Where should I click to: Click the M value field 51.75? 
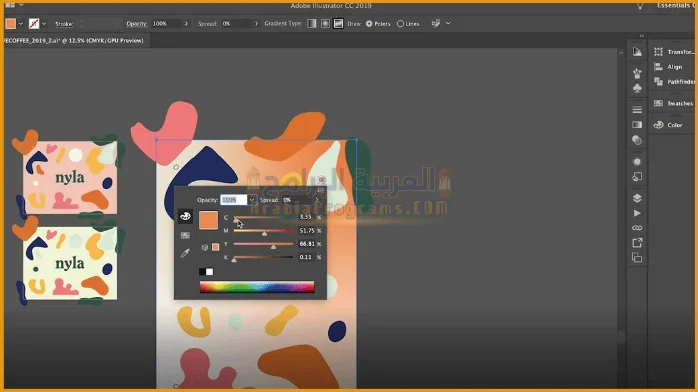pyautogui.click(x=306, y=230)
